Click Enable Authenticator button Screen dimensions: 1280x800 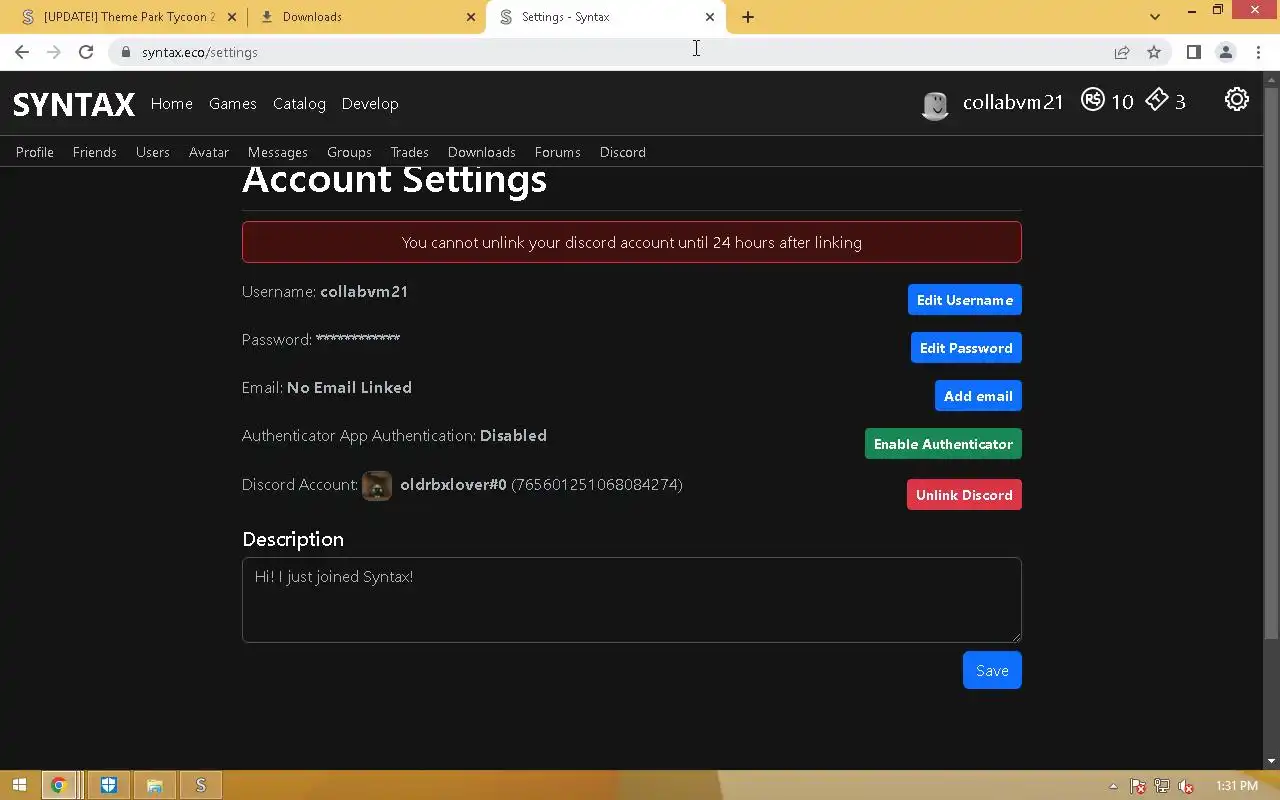pyautogui.click(x=943, y=444)
